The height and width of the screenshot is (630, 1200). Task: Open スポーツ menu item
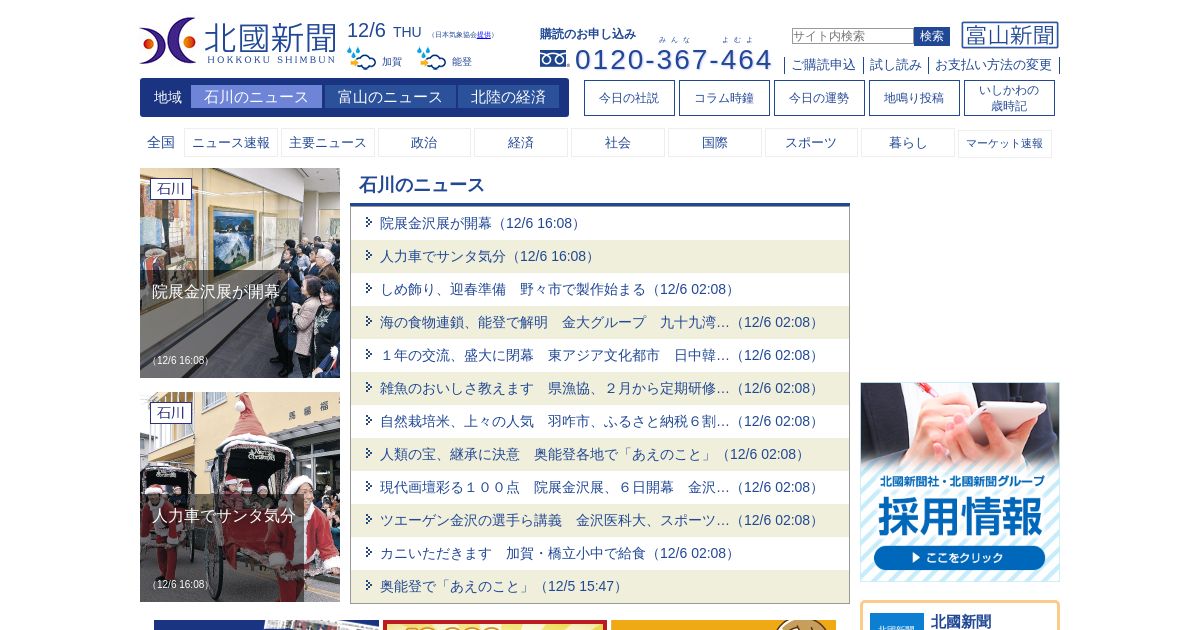(811, 143)
